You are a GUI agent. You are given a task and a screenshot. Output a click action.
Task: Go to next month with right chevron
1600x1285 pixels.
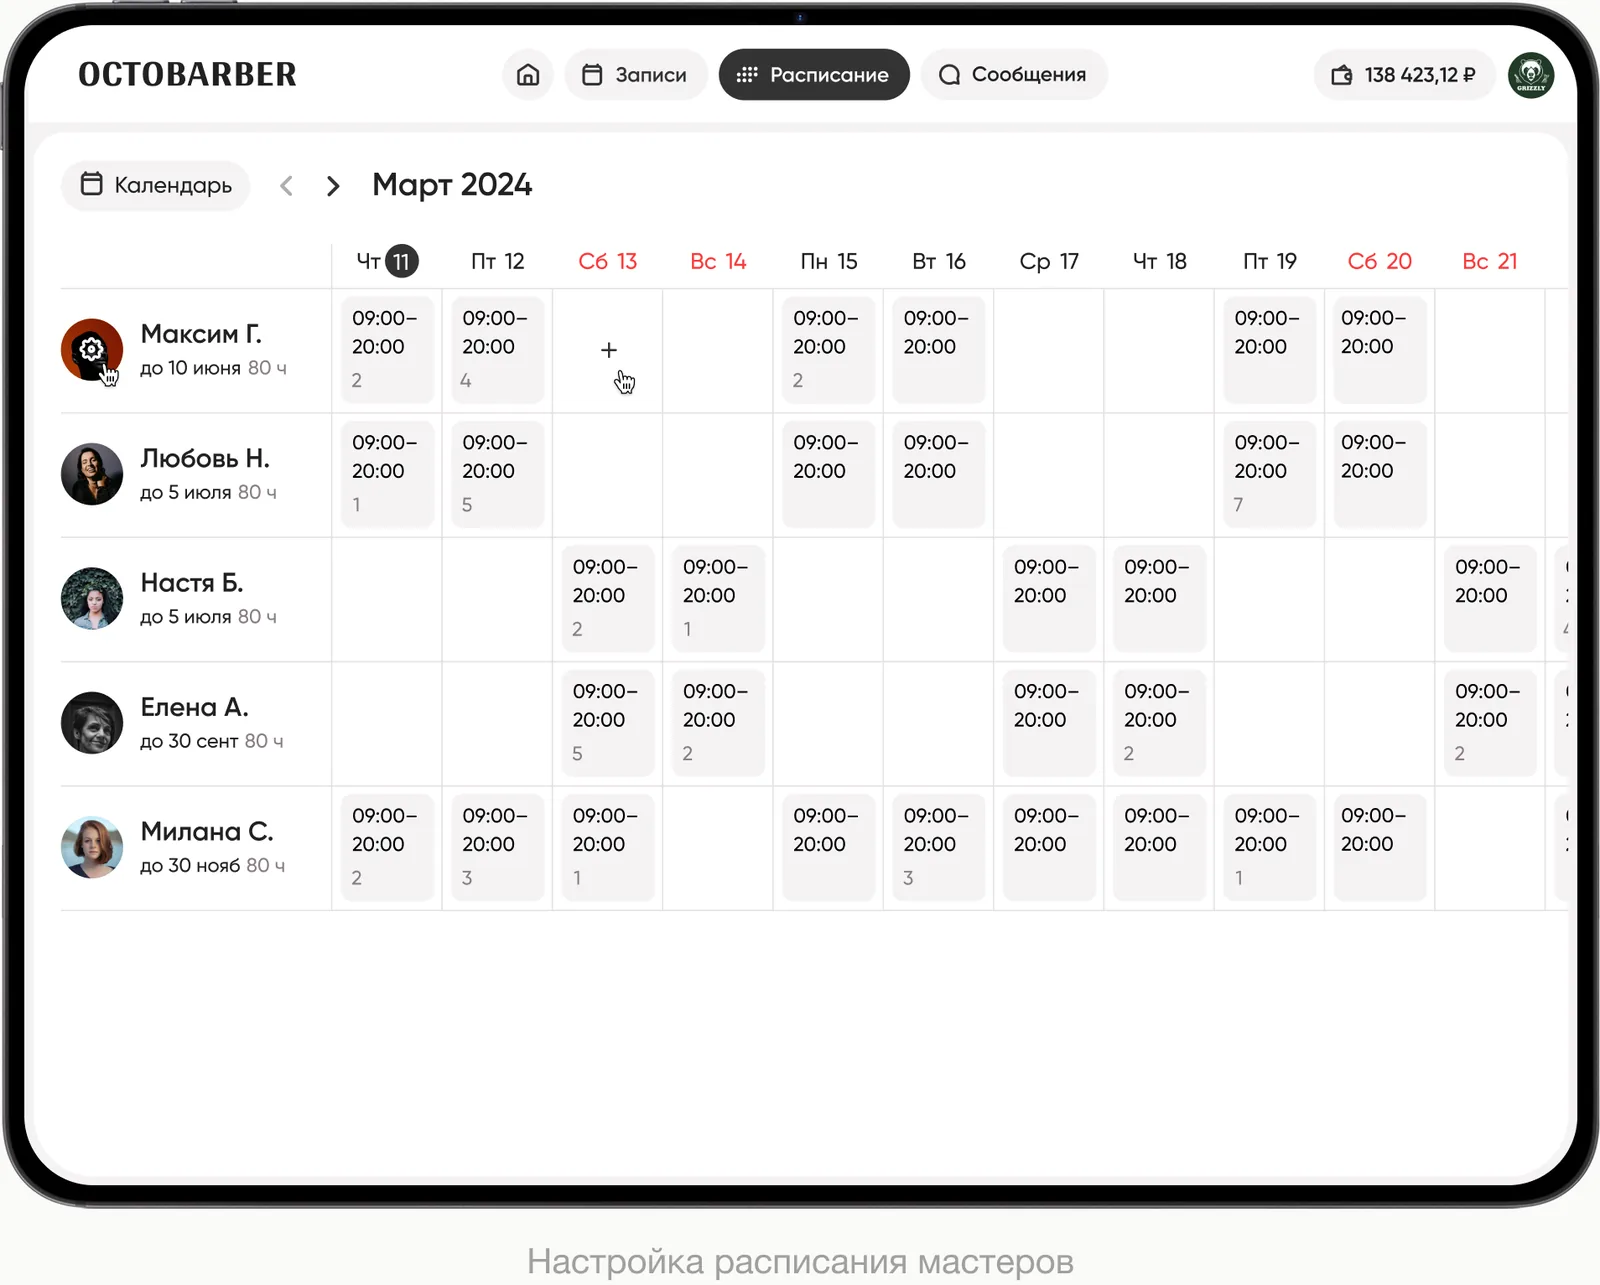click(333, 186)
